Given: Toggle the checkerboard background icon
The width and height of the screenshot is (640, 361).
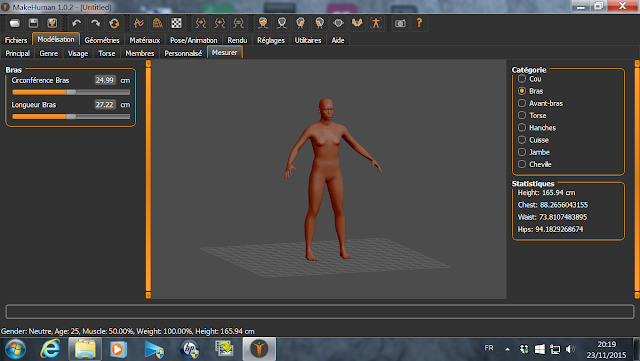Looking at the screenshot, I should click(x=176, y=23).
